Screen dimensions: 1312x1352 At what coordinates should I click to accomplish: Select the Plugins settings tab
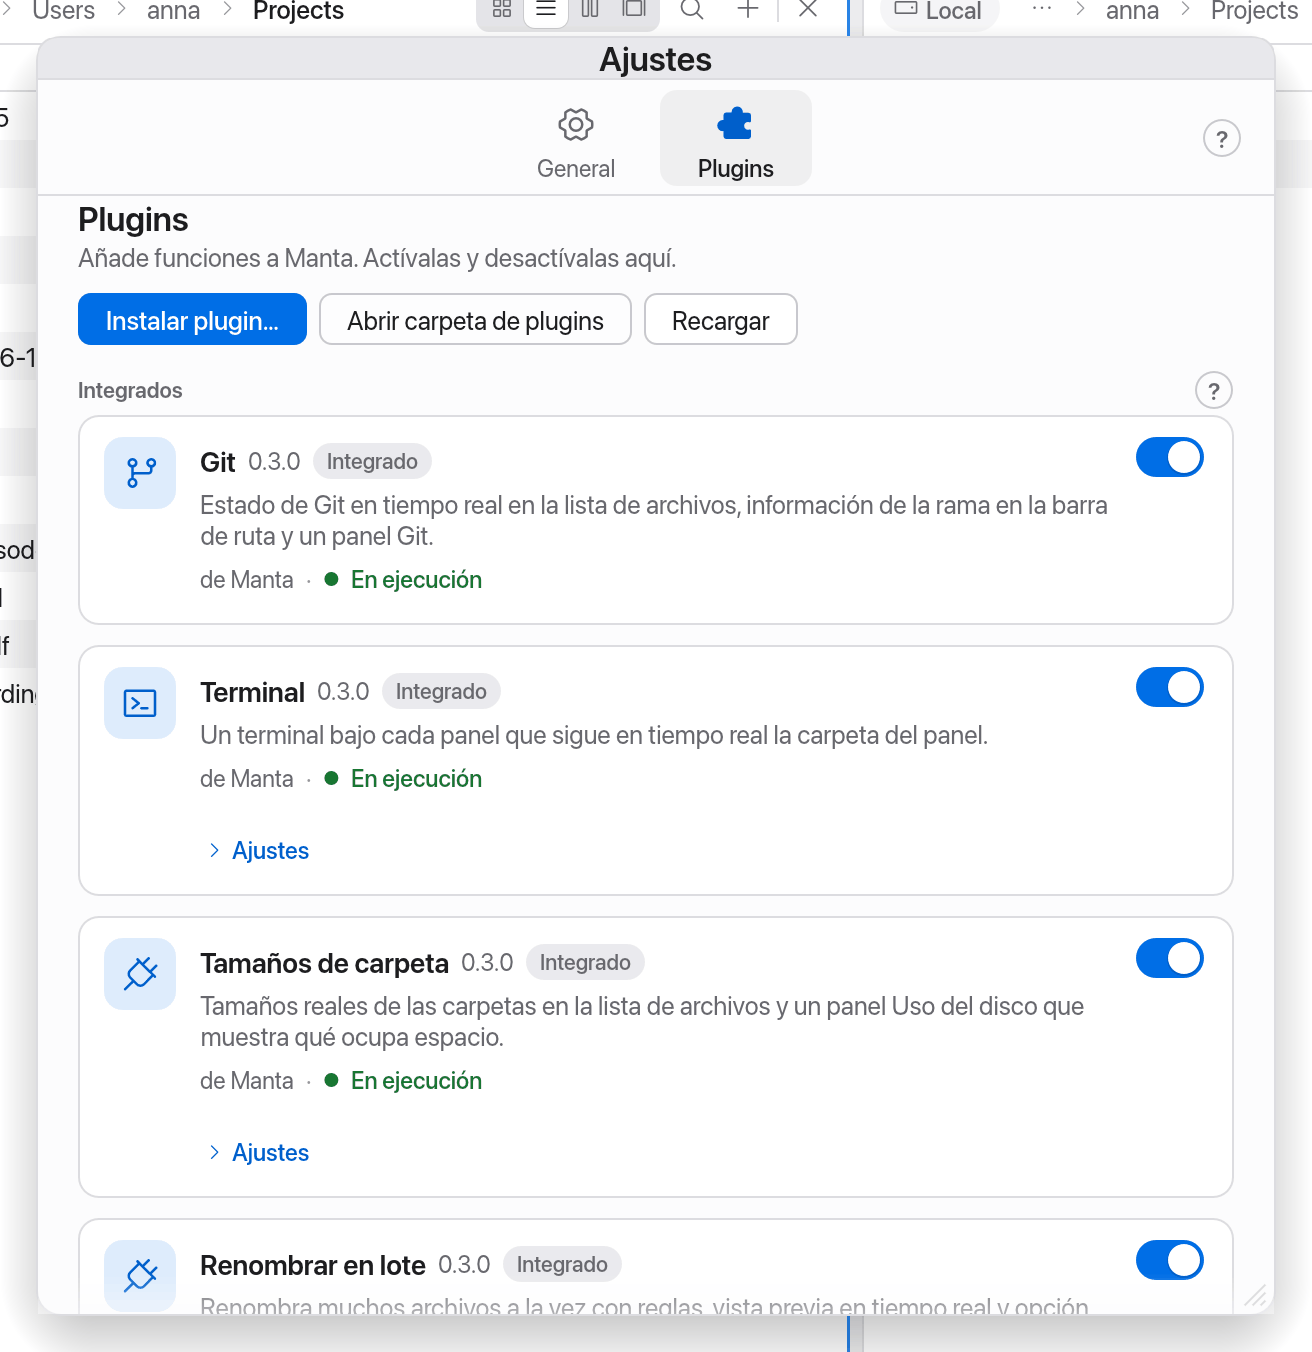click(x=736, y=139)
